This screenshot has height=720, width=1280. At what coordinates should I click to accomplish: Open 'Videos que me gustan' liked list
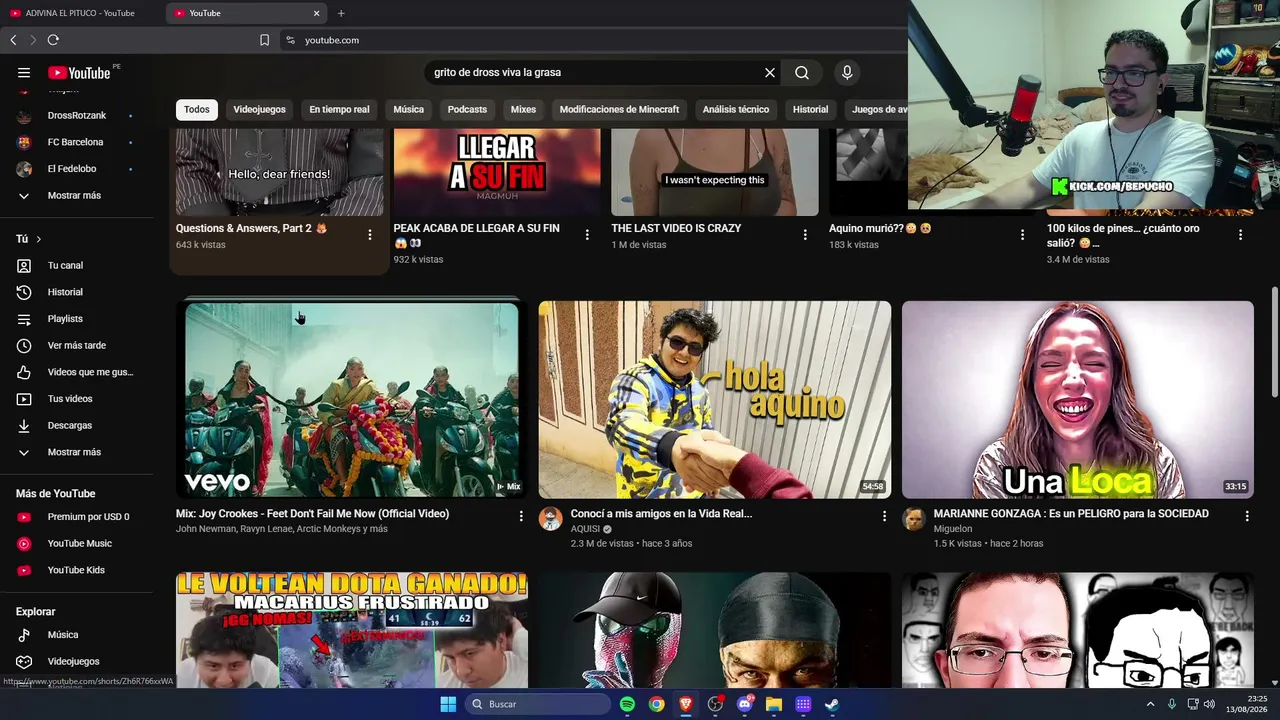point(77,372)
